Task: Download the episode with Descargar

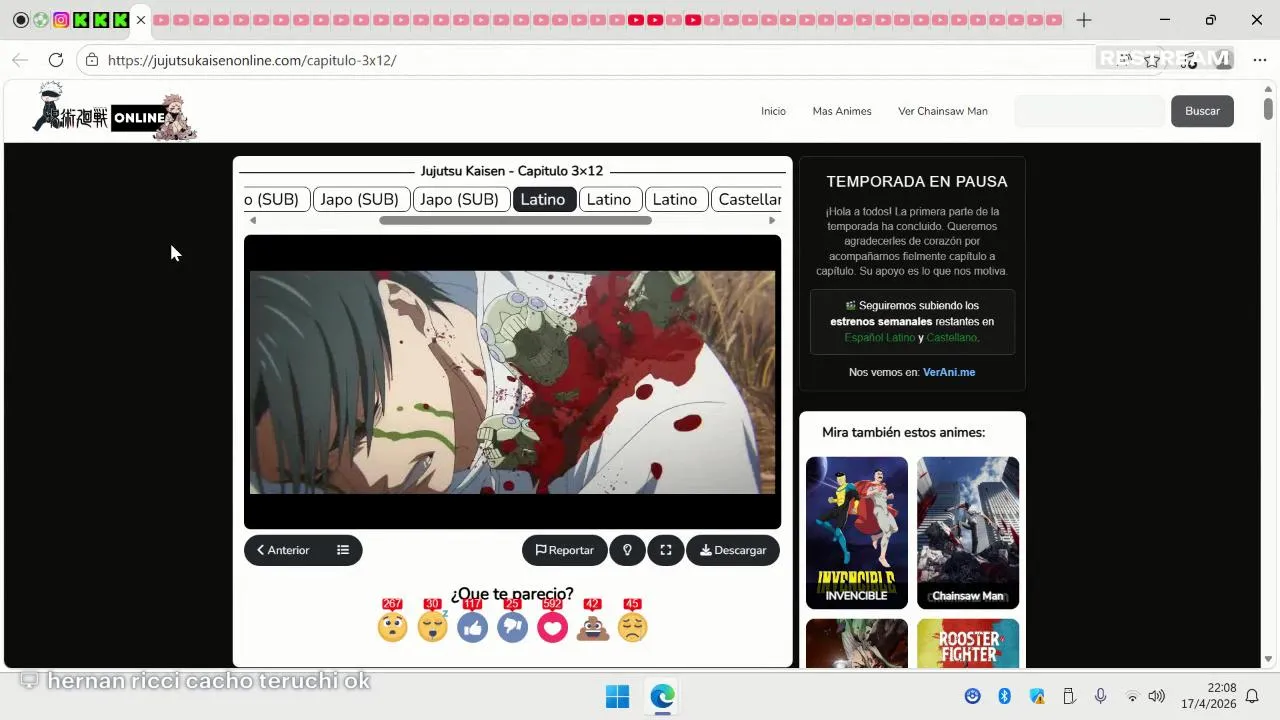Action: [733, 550]
